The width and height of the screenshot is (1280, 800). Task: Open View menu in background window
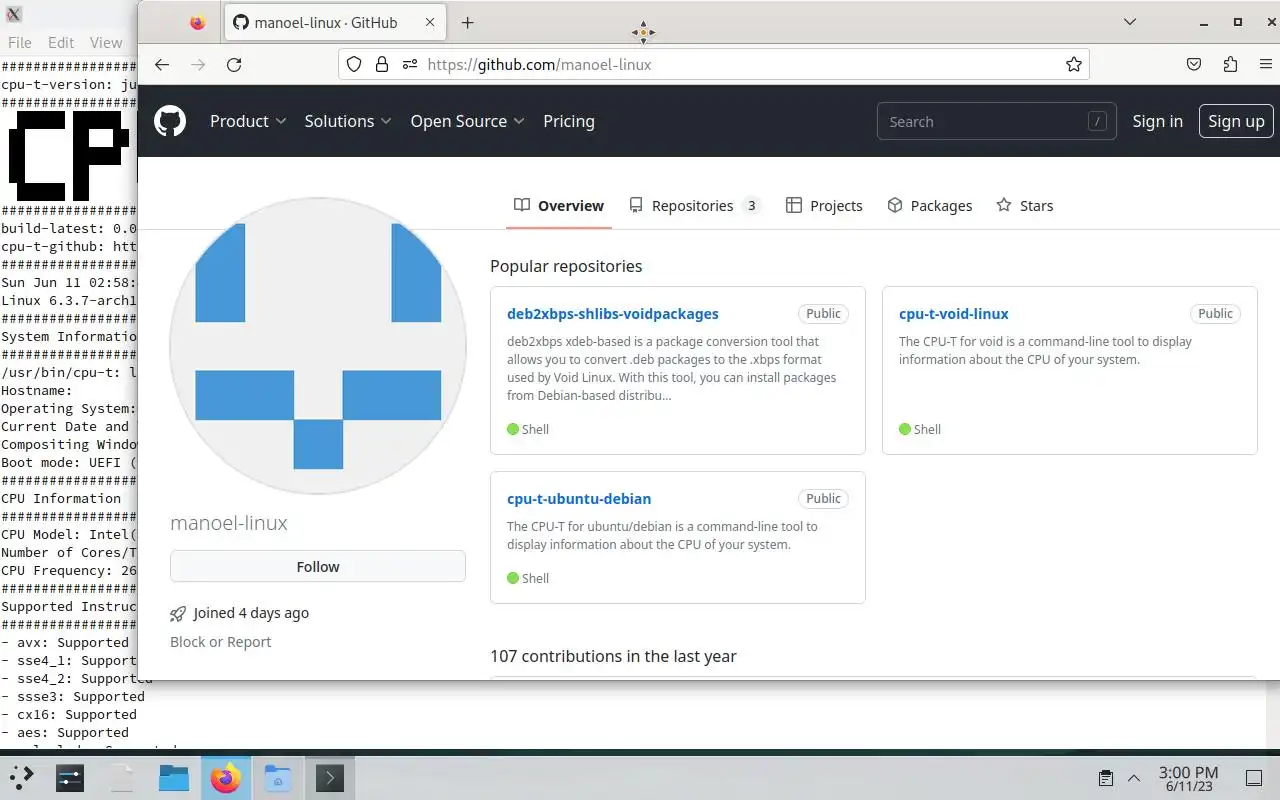point(106,42)
